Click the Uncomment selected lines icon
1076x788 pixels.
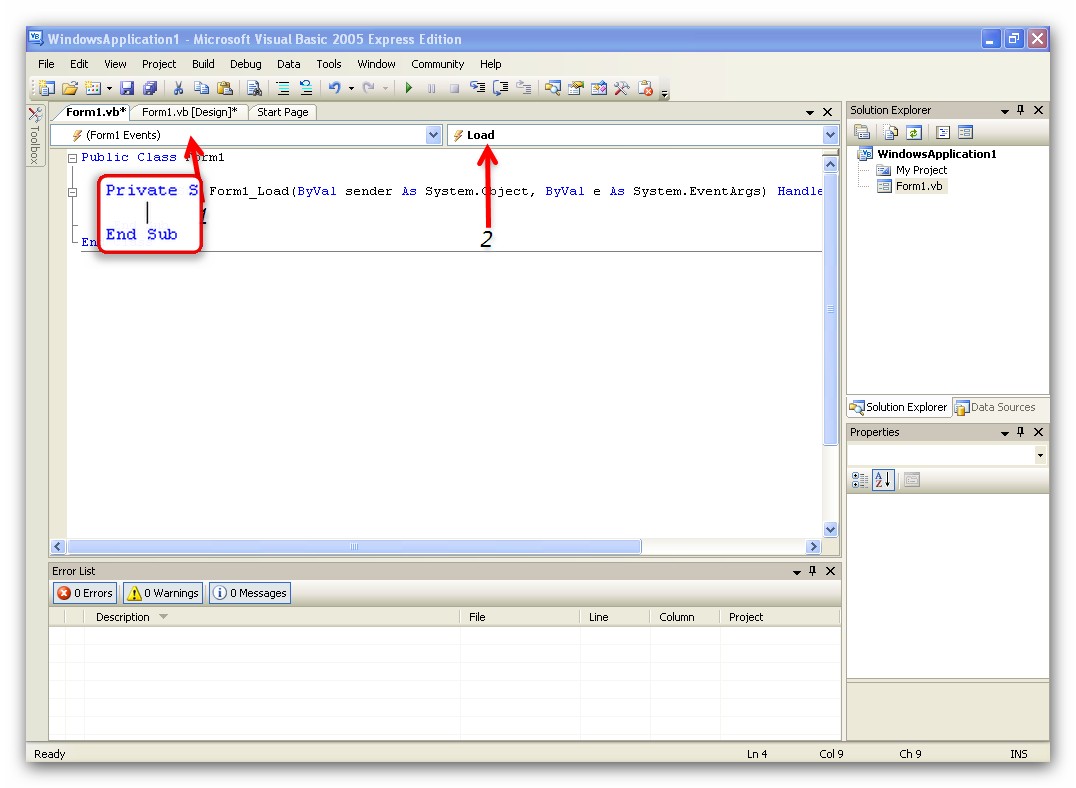click(x=305, y=88)
